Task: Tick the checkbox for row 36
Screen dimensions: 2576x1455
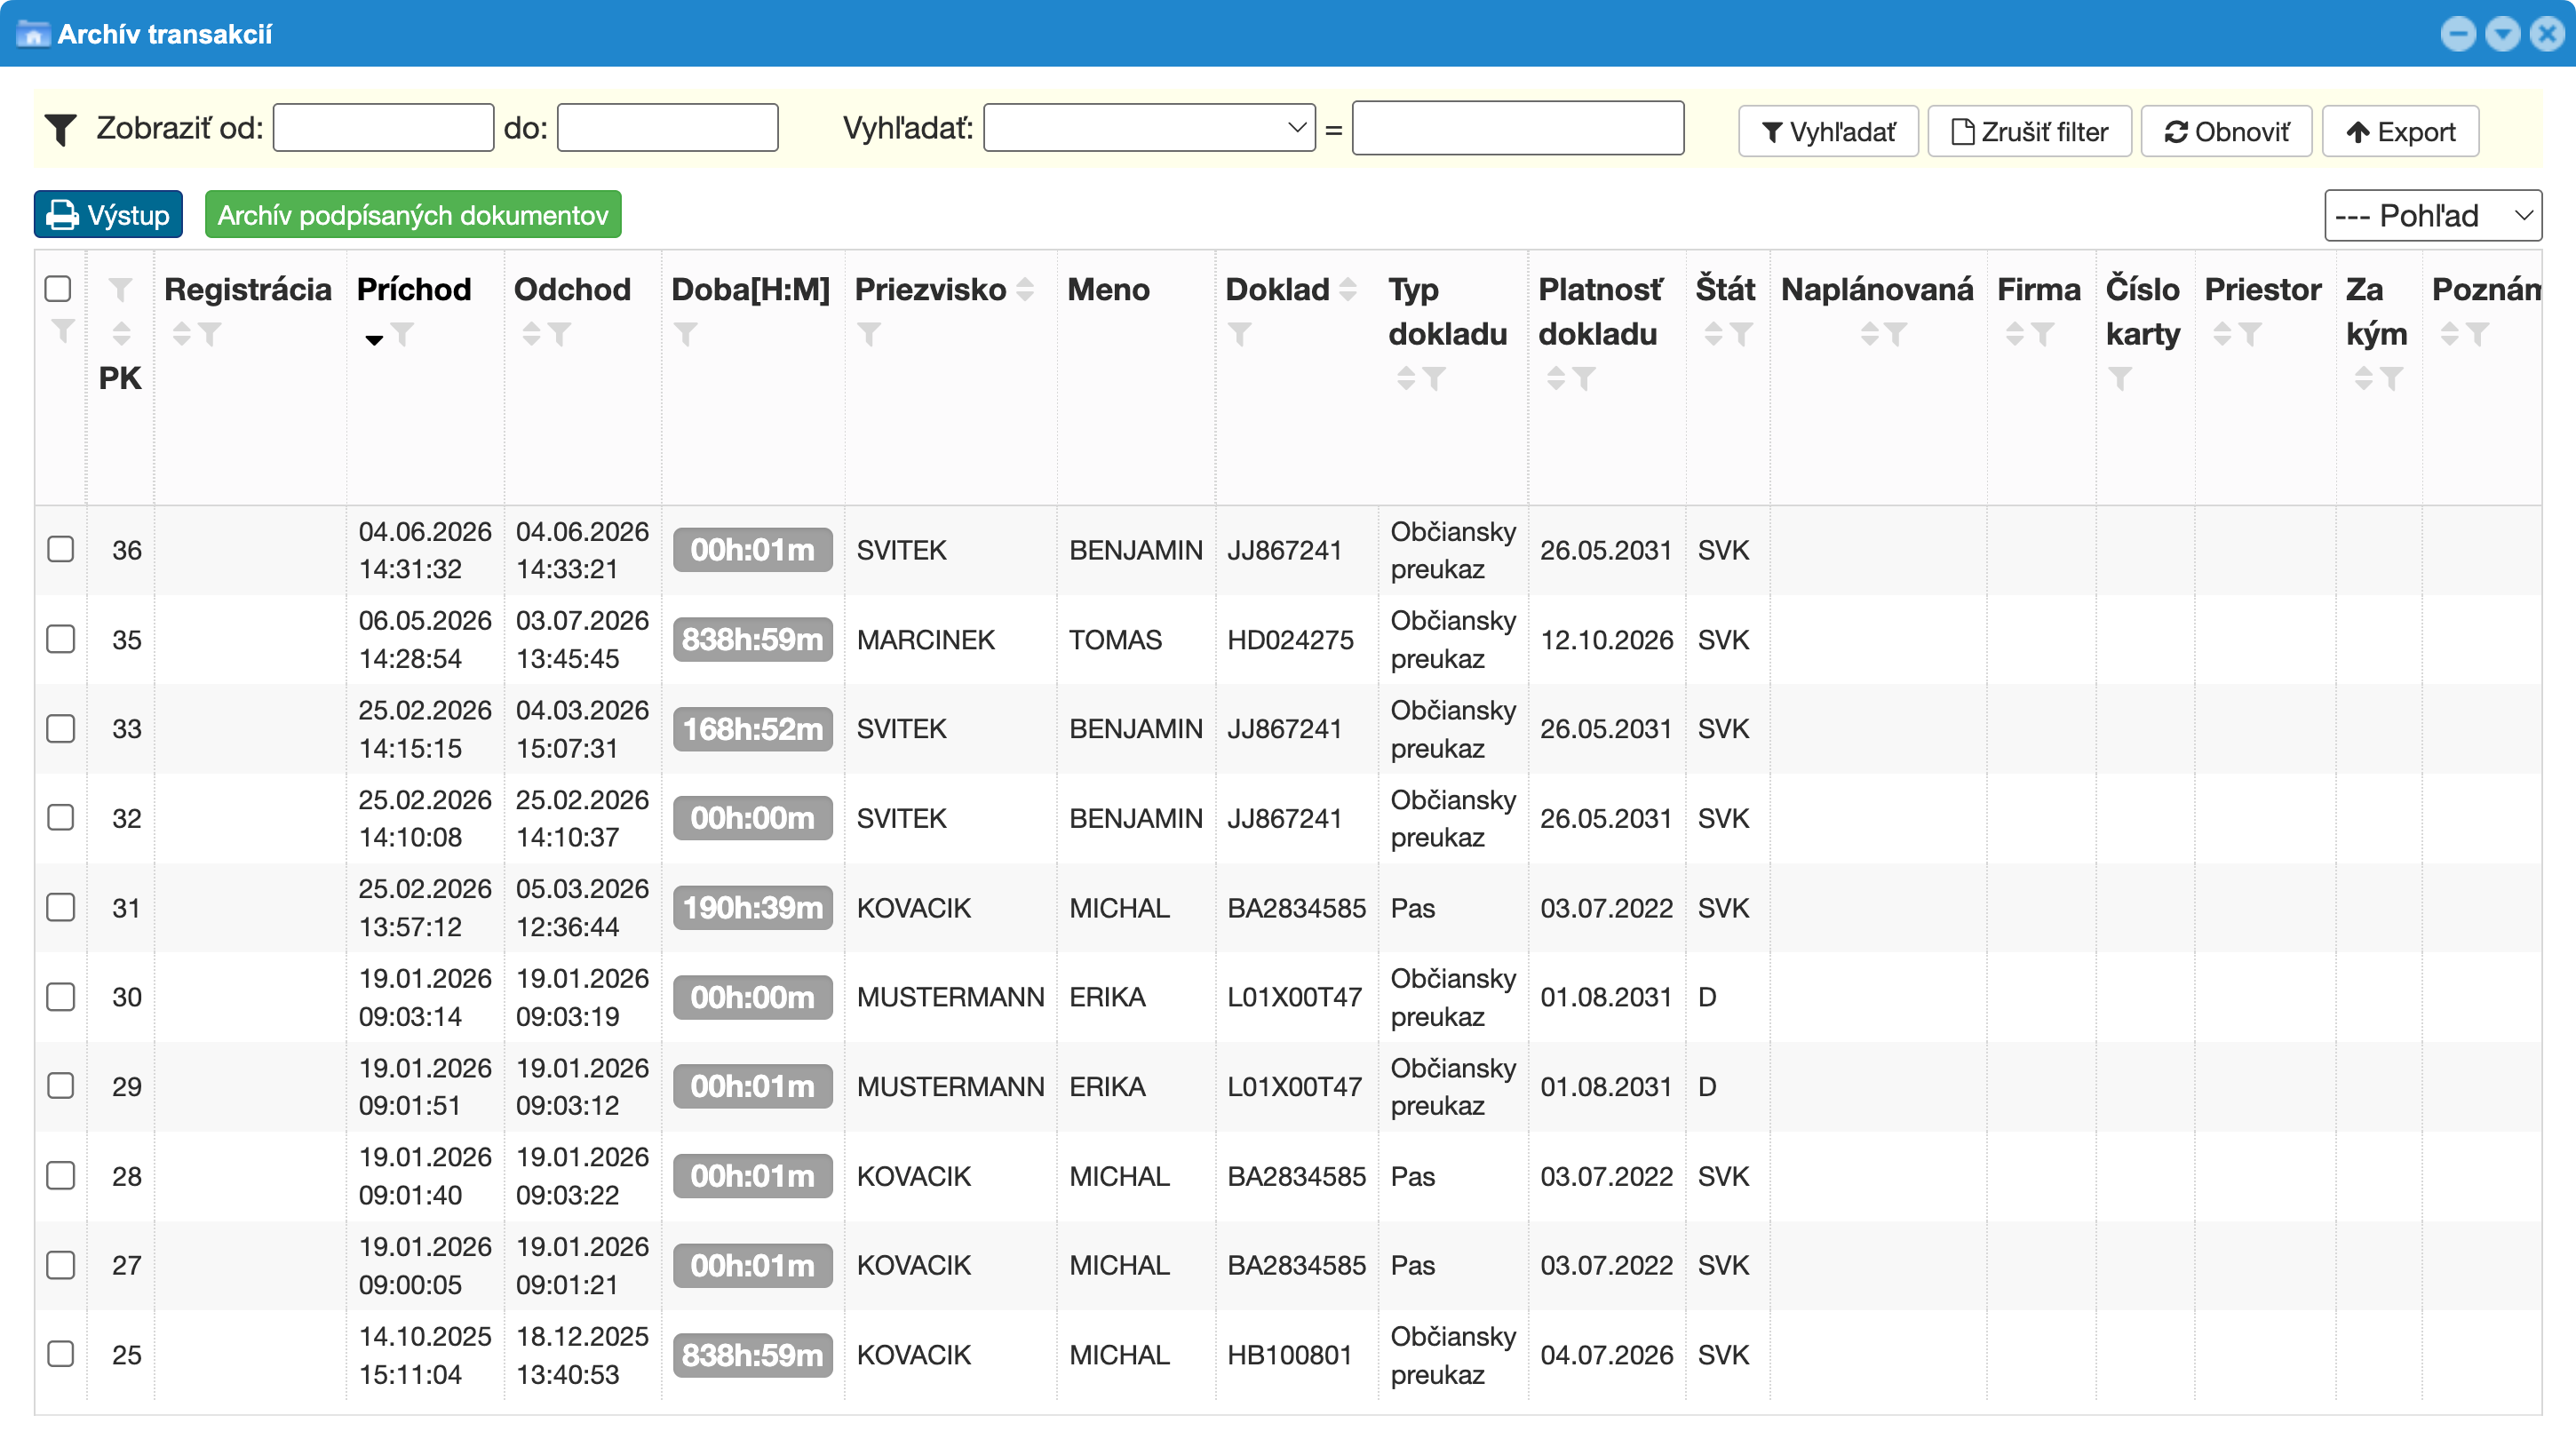Action: coord(61,549)
